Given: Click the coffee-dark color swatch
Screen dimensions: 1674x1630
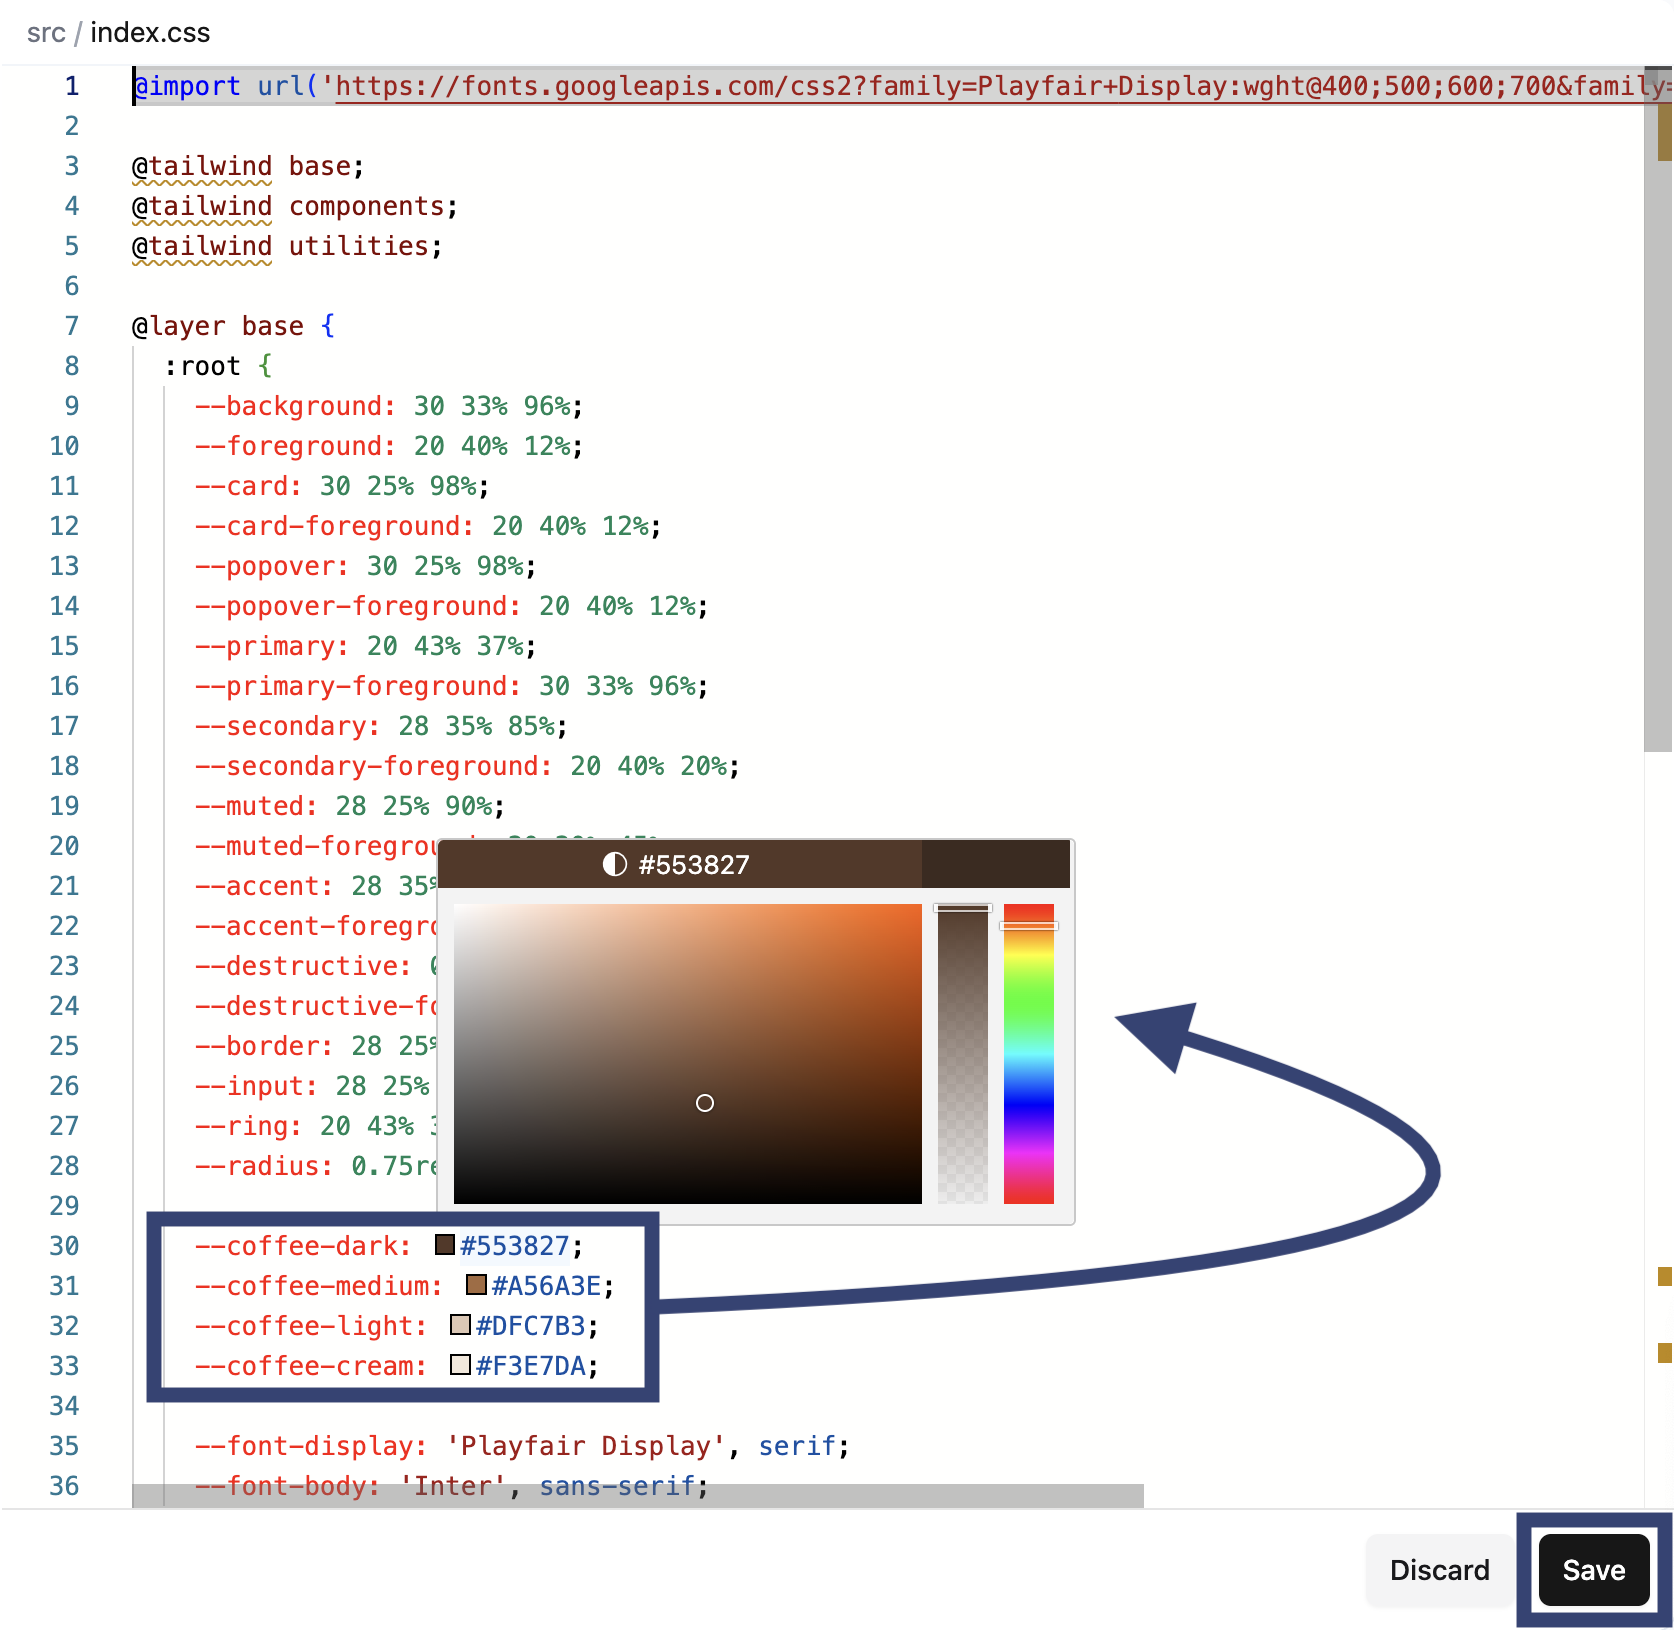Looking at the screenshot, I should pyautogui.click(x=445, y=1245).
